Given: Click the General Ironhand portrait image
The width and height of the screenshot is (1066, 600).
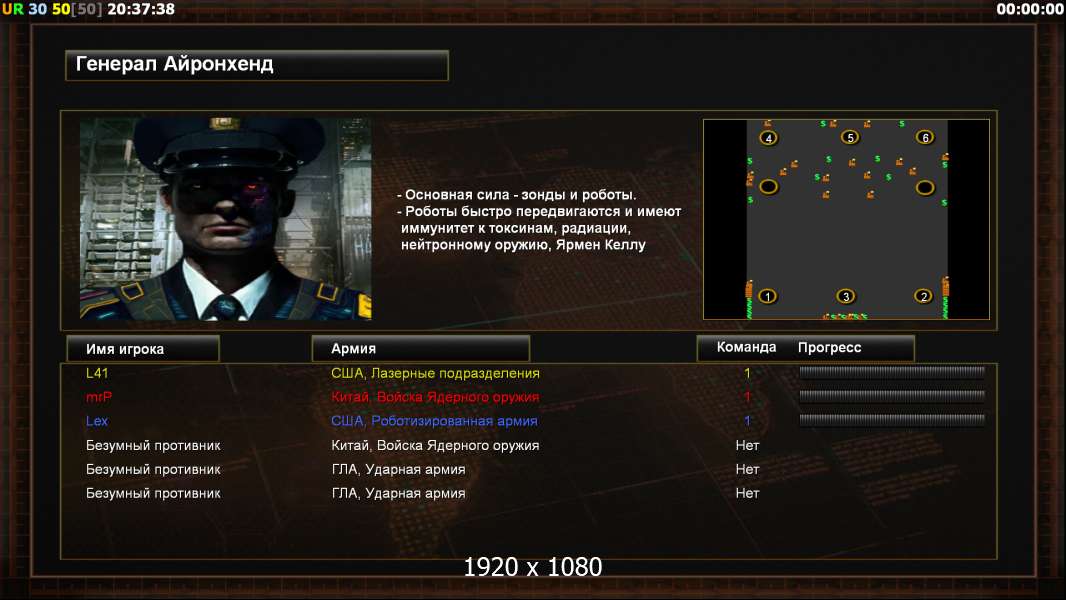Looking at the screenshot, I should pos(226,219).
